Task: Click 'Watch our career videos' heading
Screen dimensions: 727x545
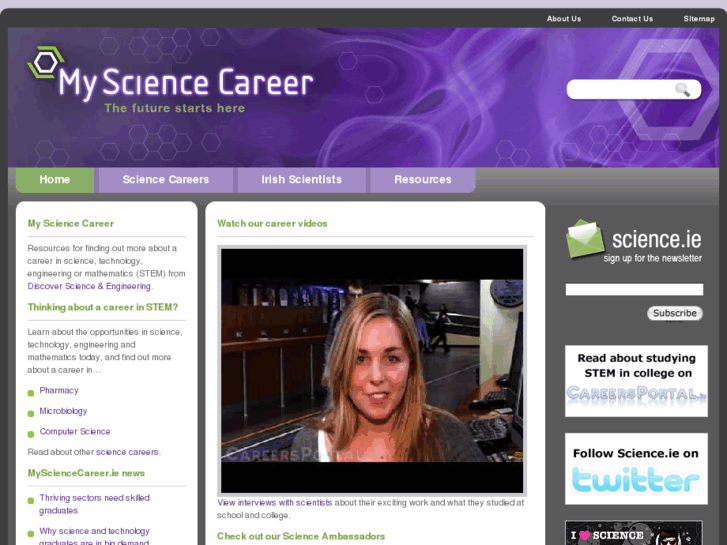Action: 272,224
